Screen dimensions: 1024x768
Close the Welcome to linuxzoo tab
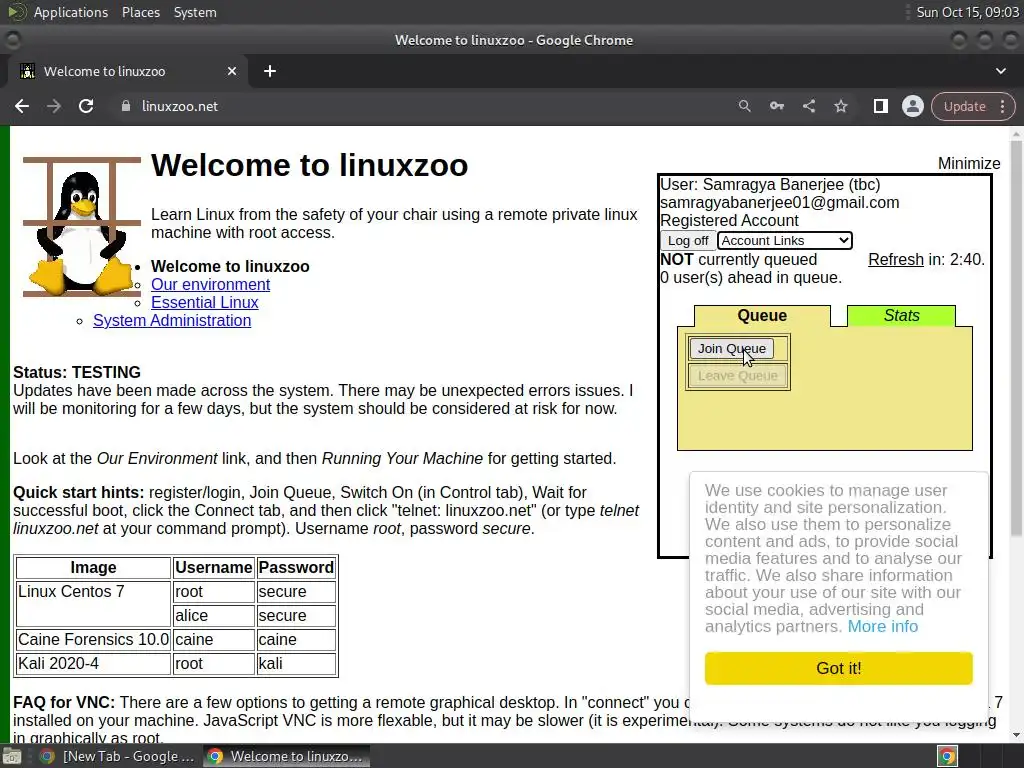[232, 71]
